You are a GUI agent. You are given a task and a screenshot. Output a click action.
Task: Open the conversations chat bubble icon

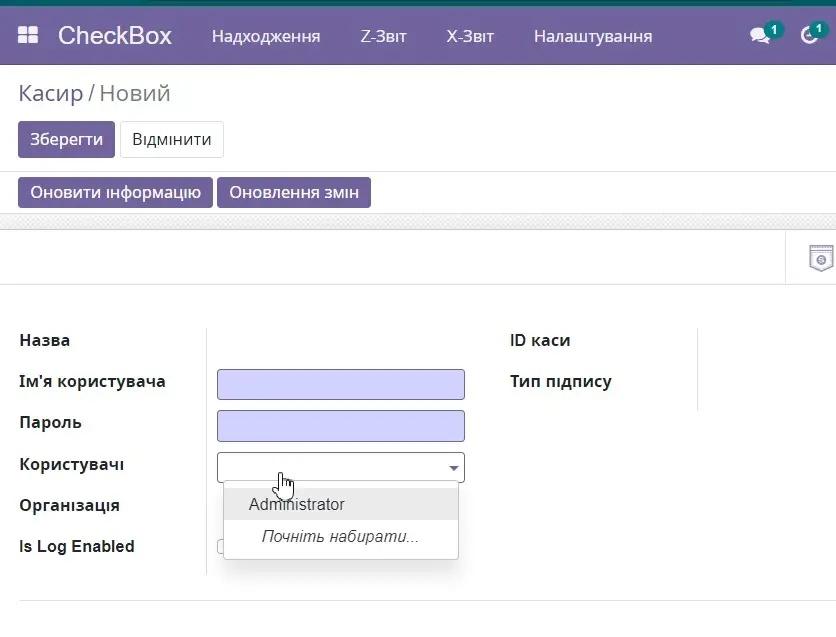760,36
